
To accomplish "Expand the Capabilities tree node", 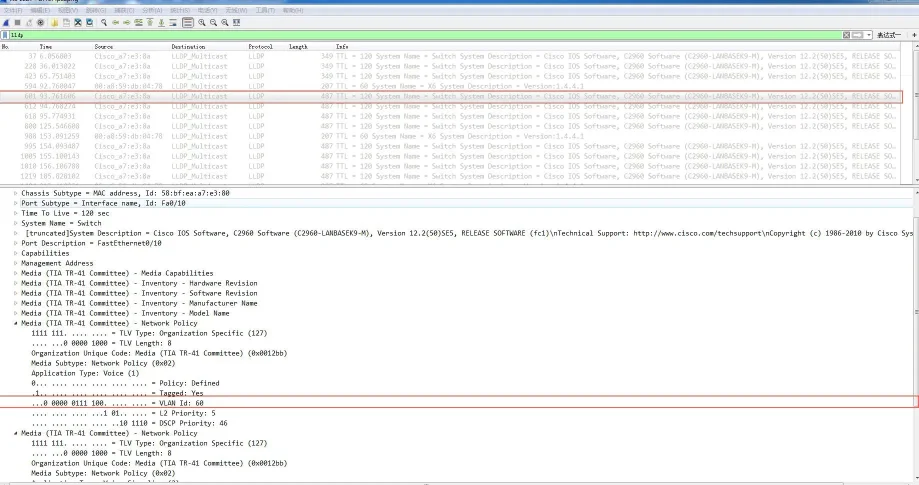I will [16, 253].
